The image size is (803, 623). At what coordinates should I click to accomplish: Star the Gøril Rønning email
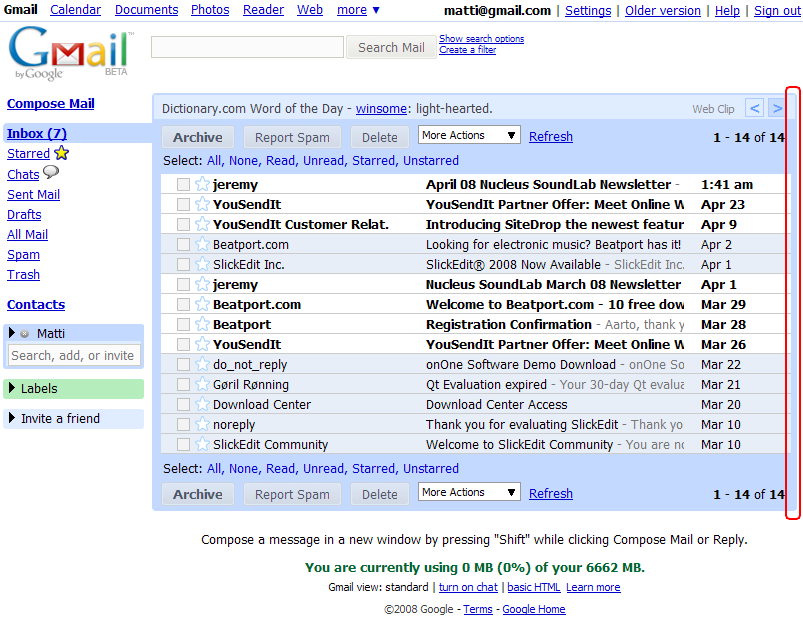click(x=202, y=383)
